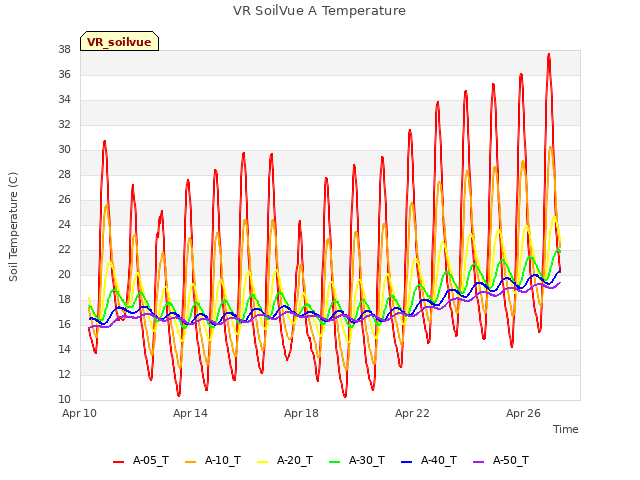Toggle the A-40_T legend entry
640x480 pixels.
429,460
